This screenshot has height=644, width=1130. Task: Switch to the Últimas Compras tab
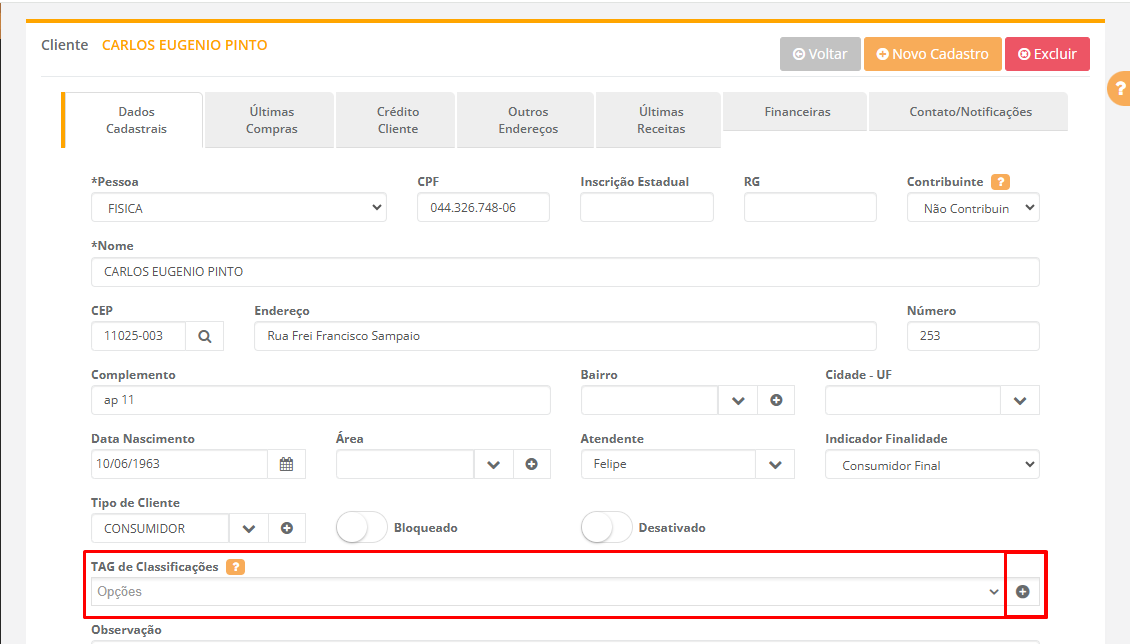tap(271, 120)
